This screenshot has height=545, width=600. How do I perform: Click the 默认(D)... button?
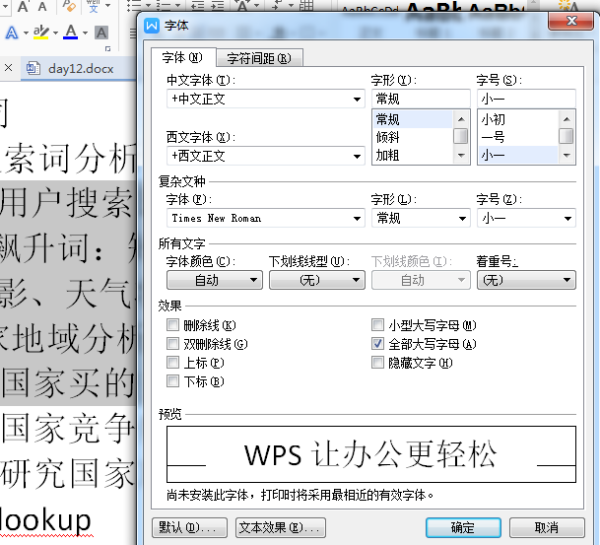coord(190,528)
